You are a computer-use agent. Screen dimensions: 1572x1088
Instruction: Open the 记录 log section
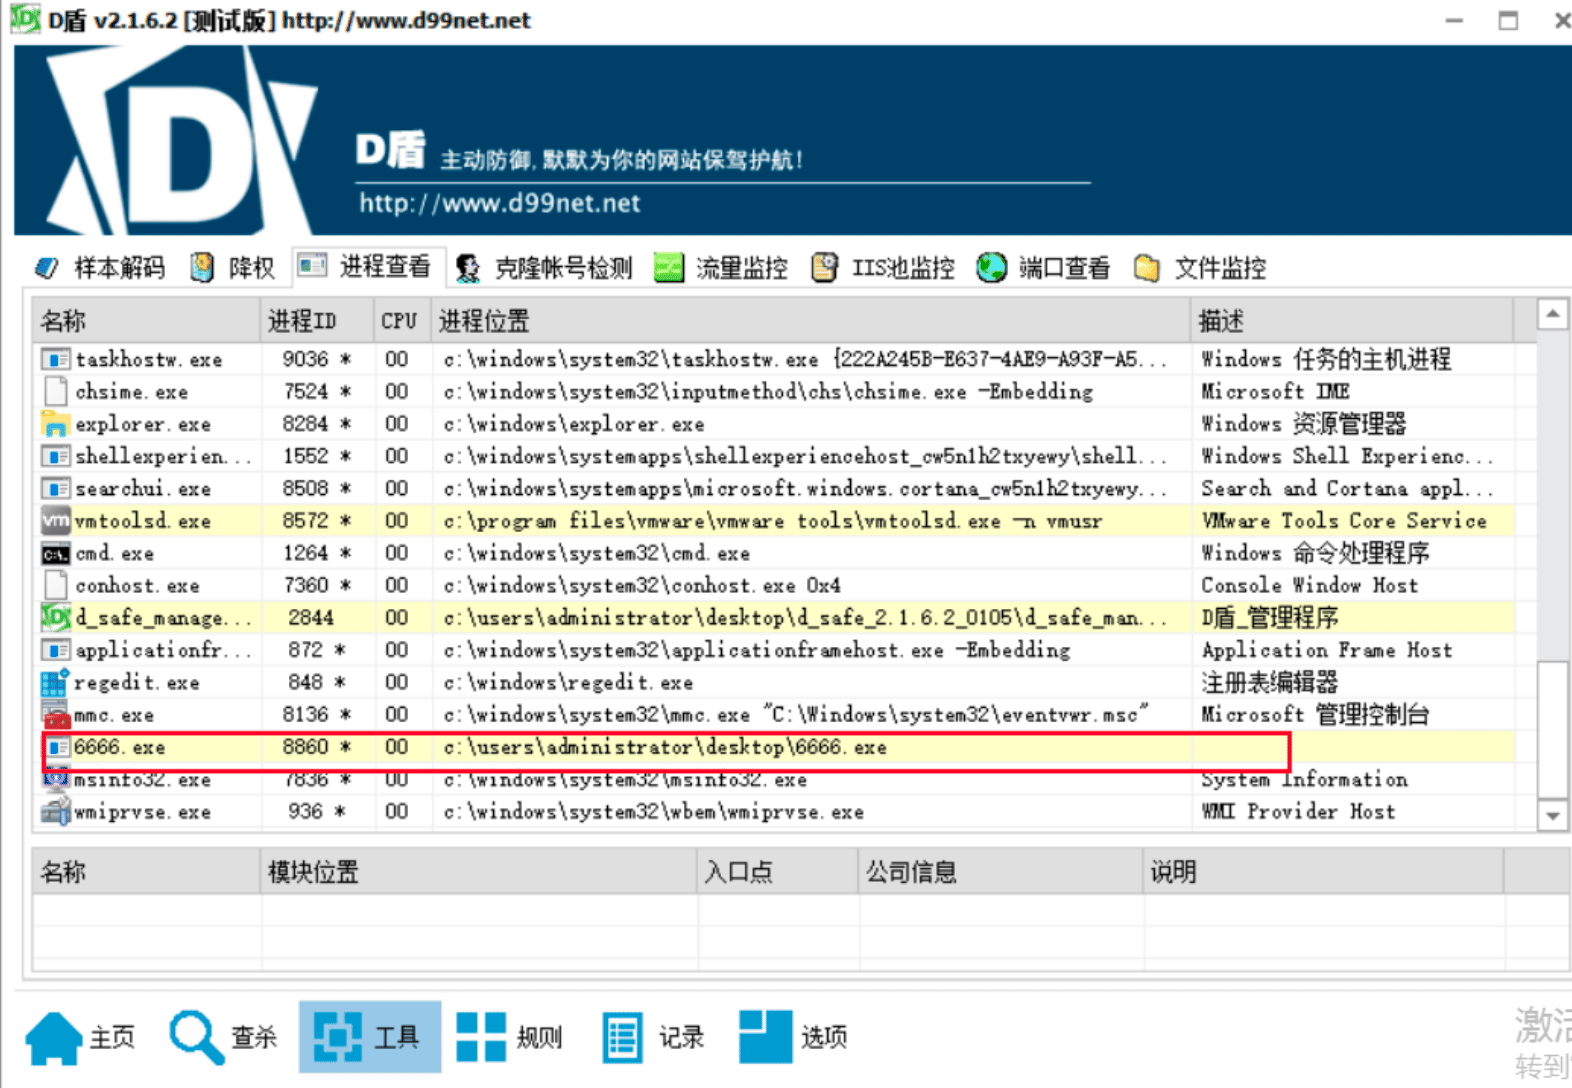click(x=654, y=1037)
